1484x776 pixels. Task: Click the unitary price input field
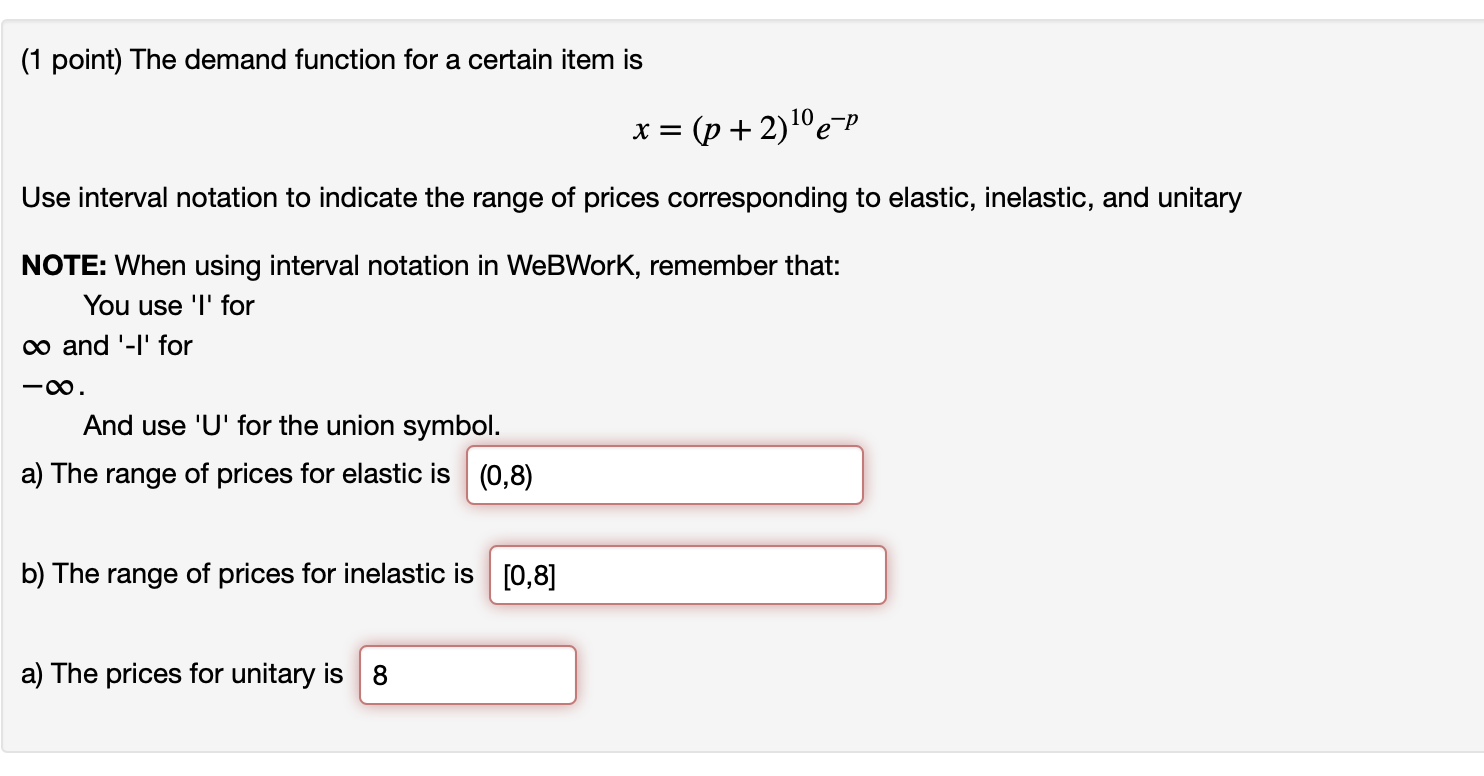click(x=467, y=675)
